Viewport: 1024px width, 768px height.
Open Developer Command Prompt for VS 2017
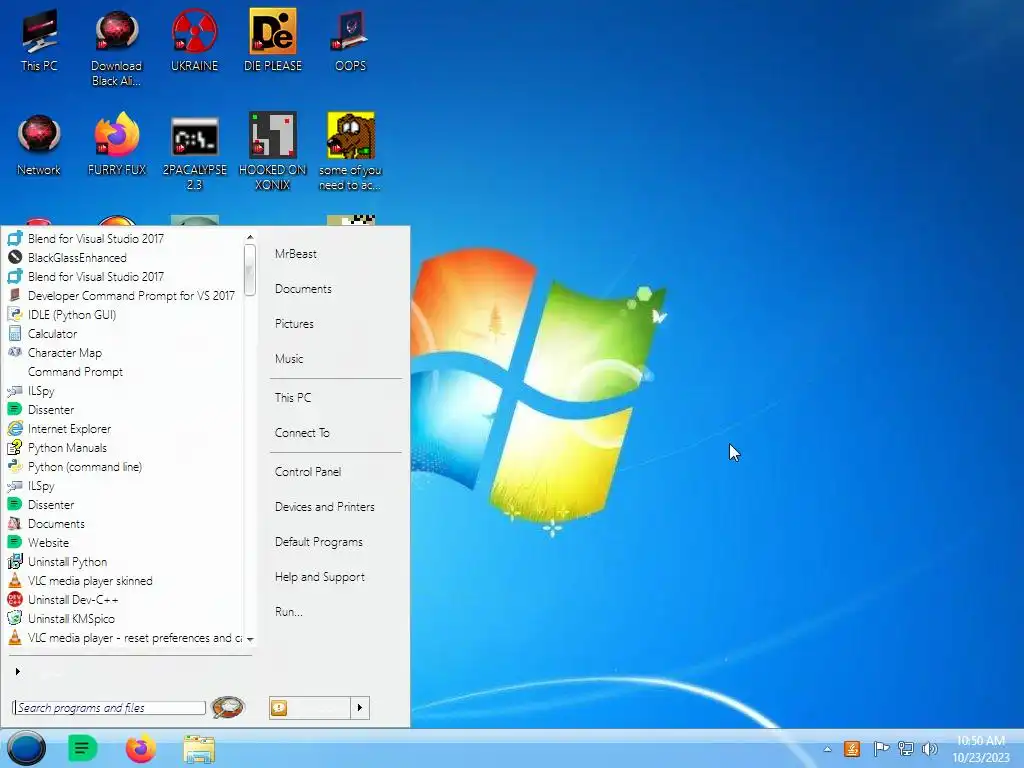pos(131,296)
